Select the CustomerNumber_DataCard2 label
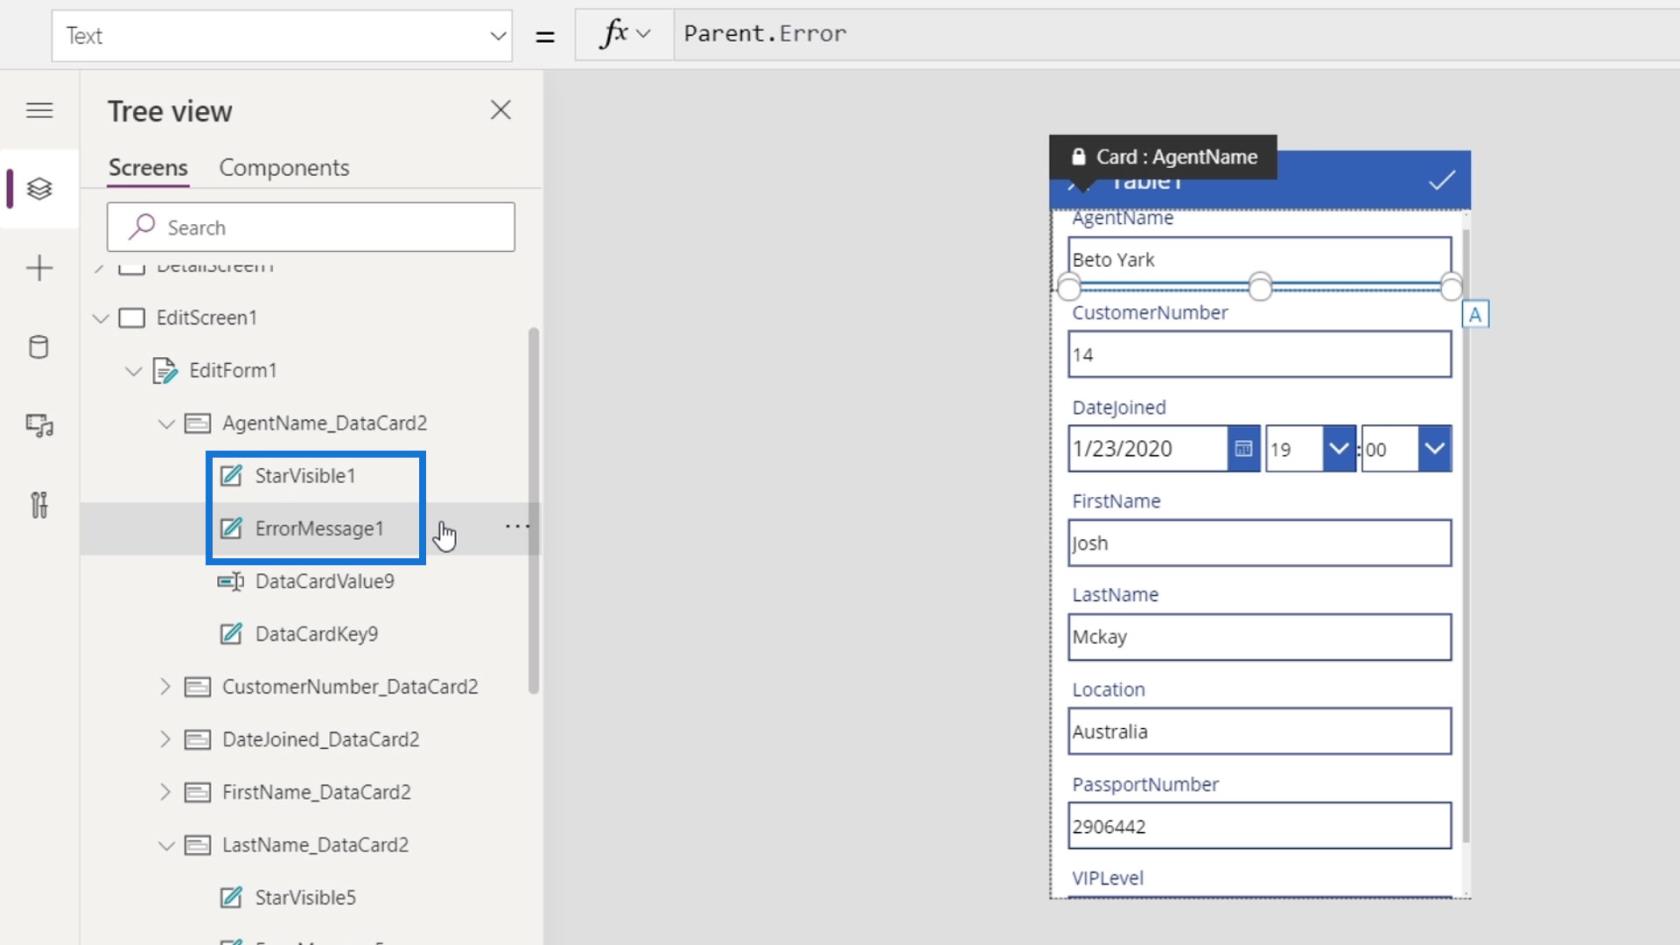 pyautogui.click(x=350, y=687)
